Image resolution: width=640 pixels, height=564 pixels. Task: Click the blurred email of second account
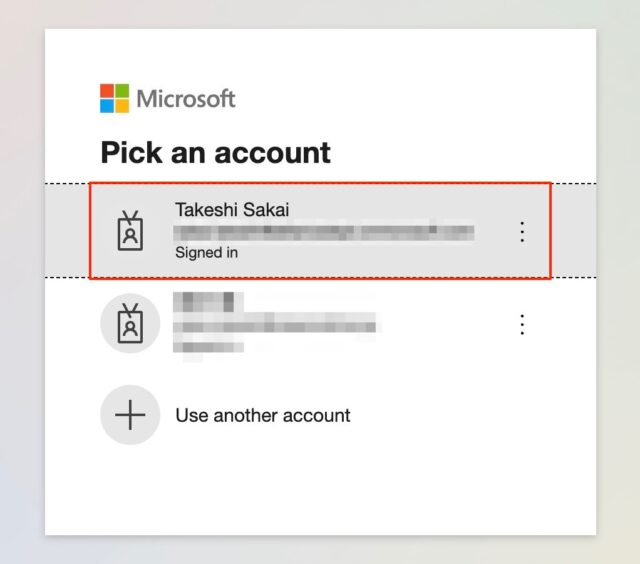click(x=274, y=326)
